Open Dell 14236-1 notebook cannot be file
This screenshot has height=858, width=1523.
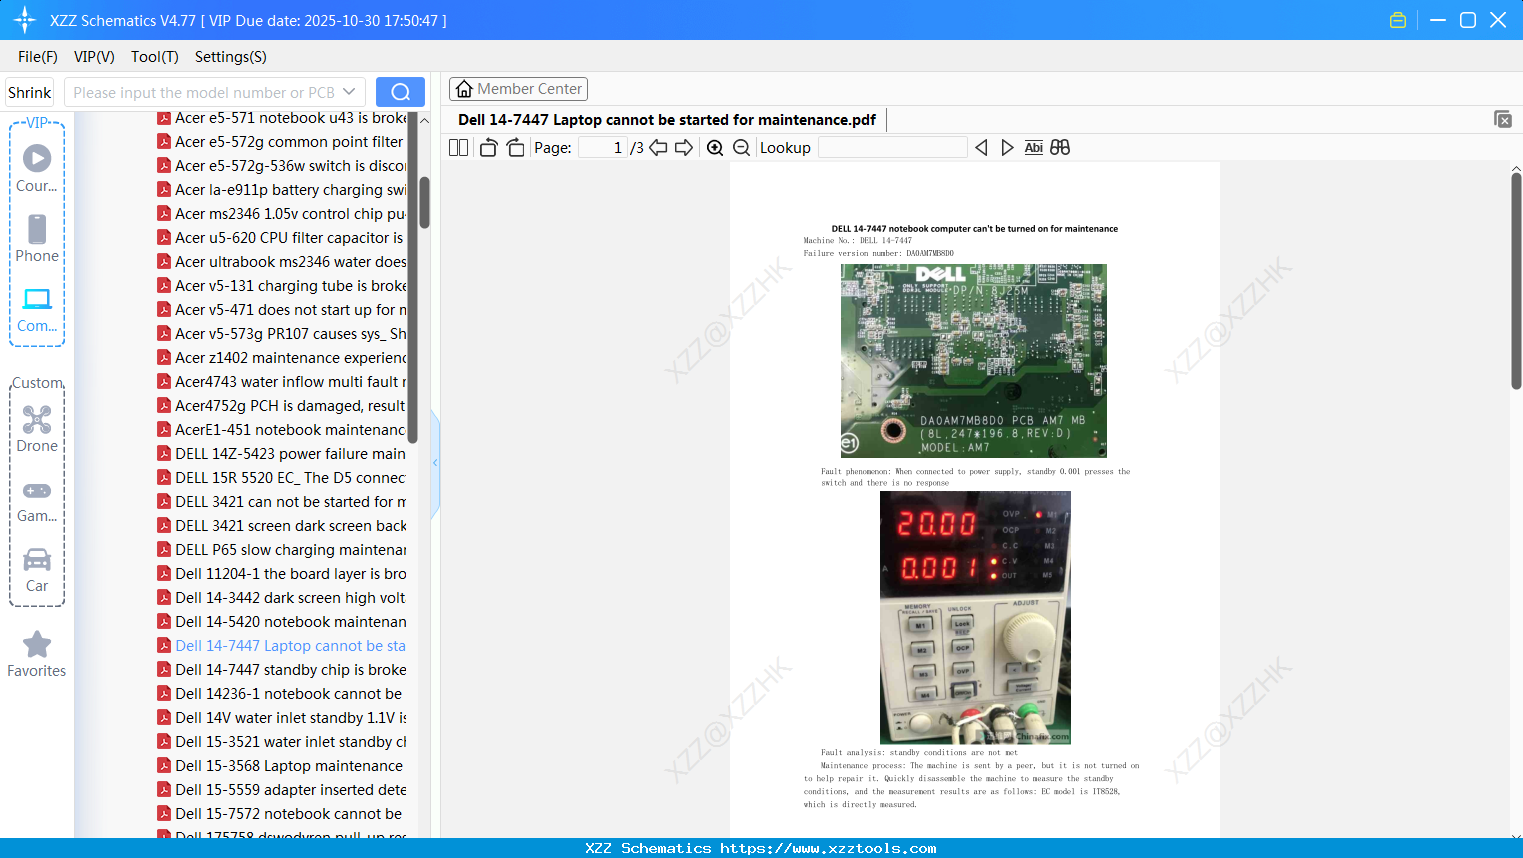coord(281,694)
